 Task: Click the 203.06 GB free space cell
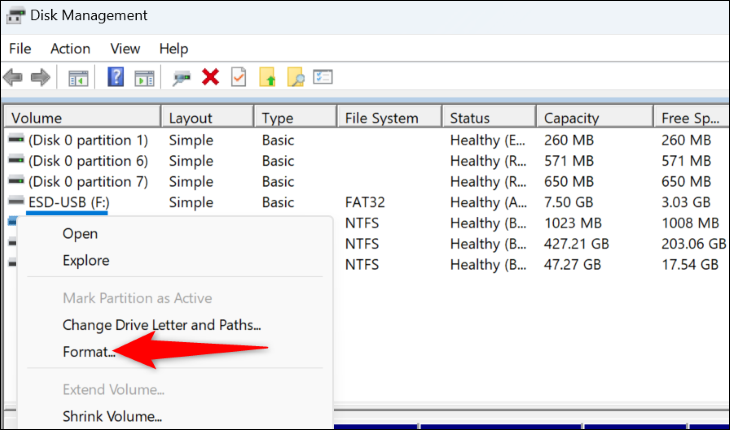694,244
